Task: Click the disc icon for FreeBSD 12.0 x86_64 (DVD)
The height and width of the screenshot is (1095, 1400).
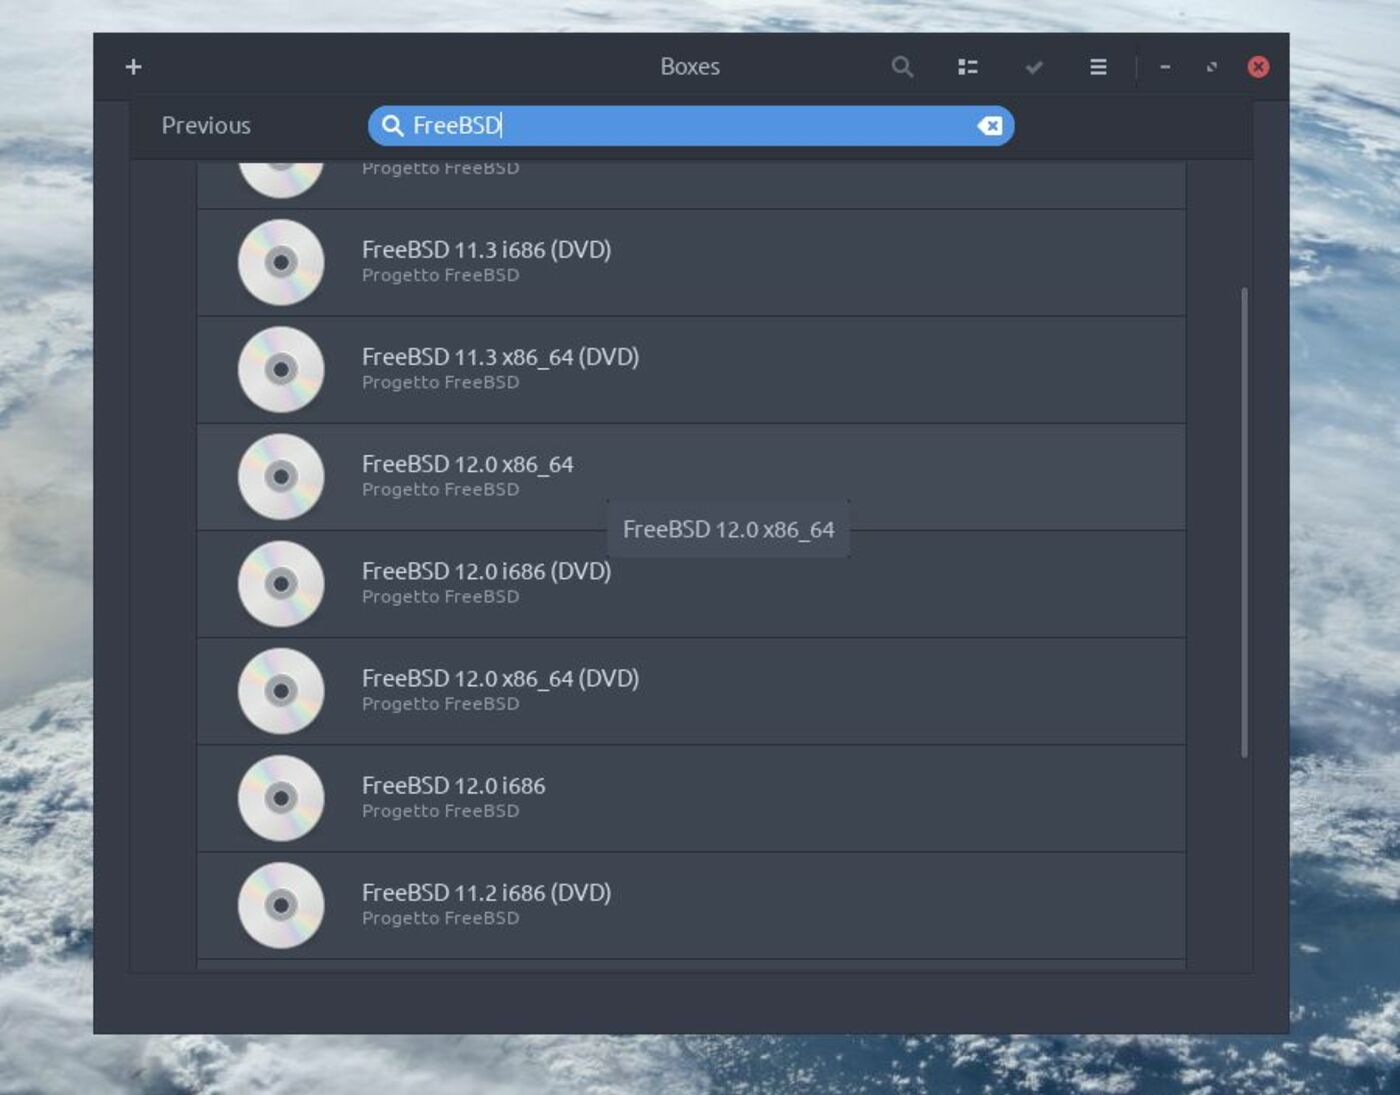Action: tap(281, 689)
